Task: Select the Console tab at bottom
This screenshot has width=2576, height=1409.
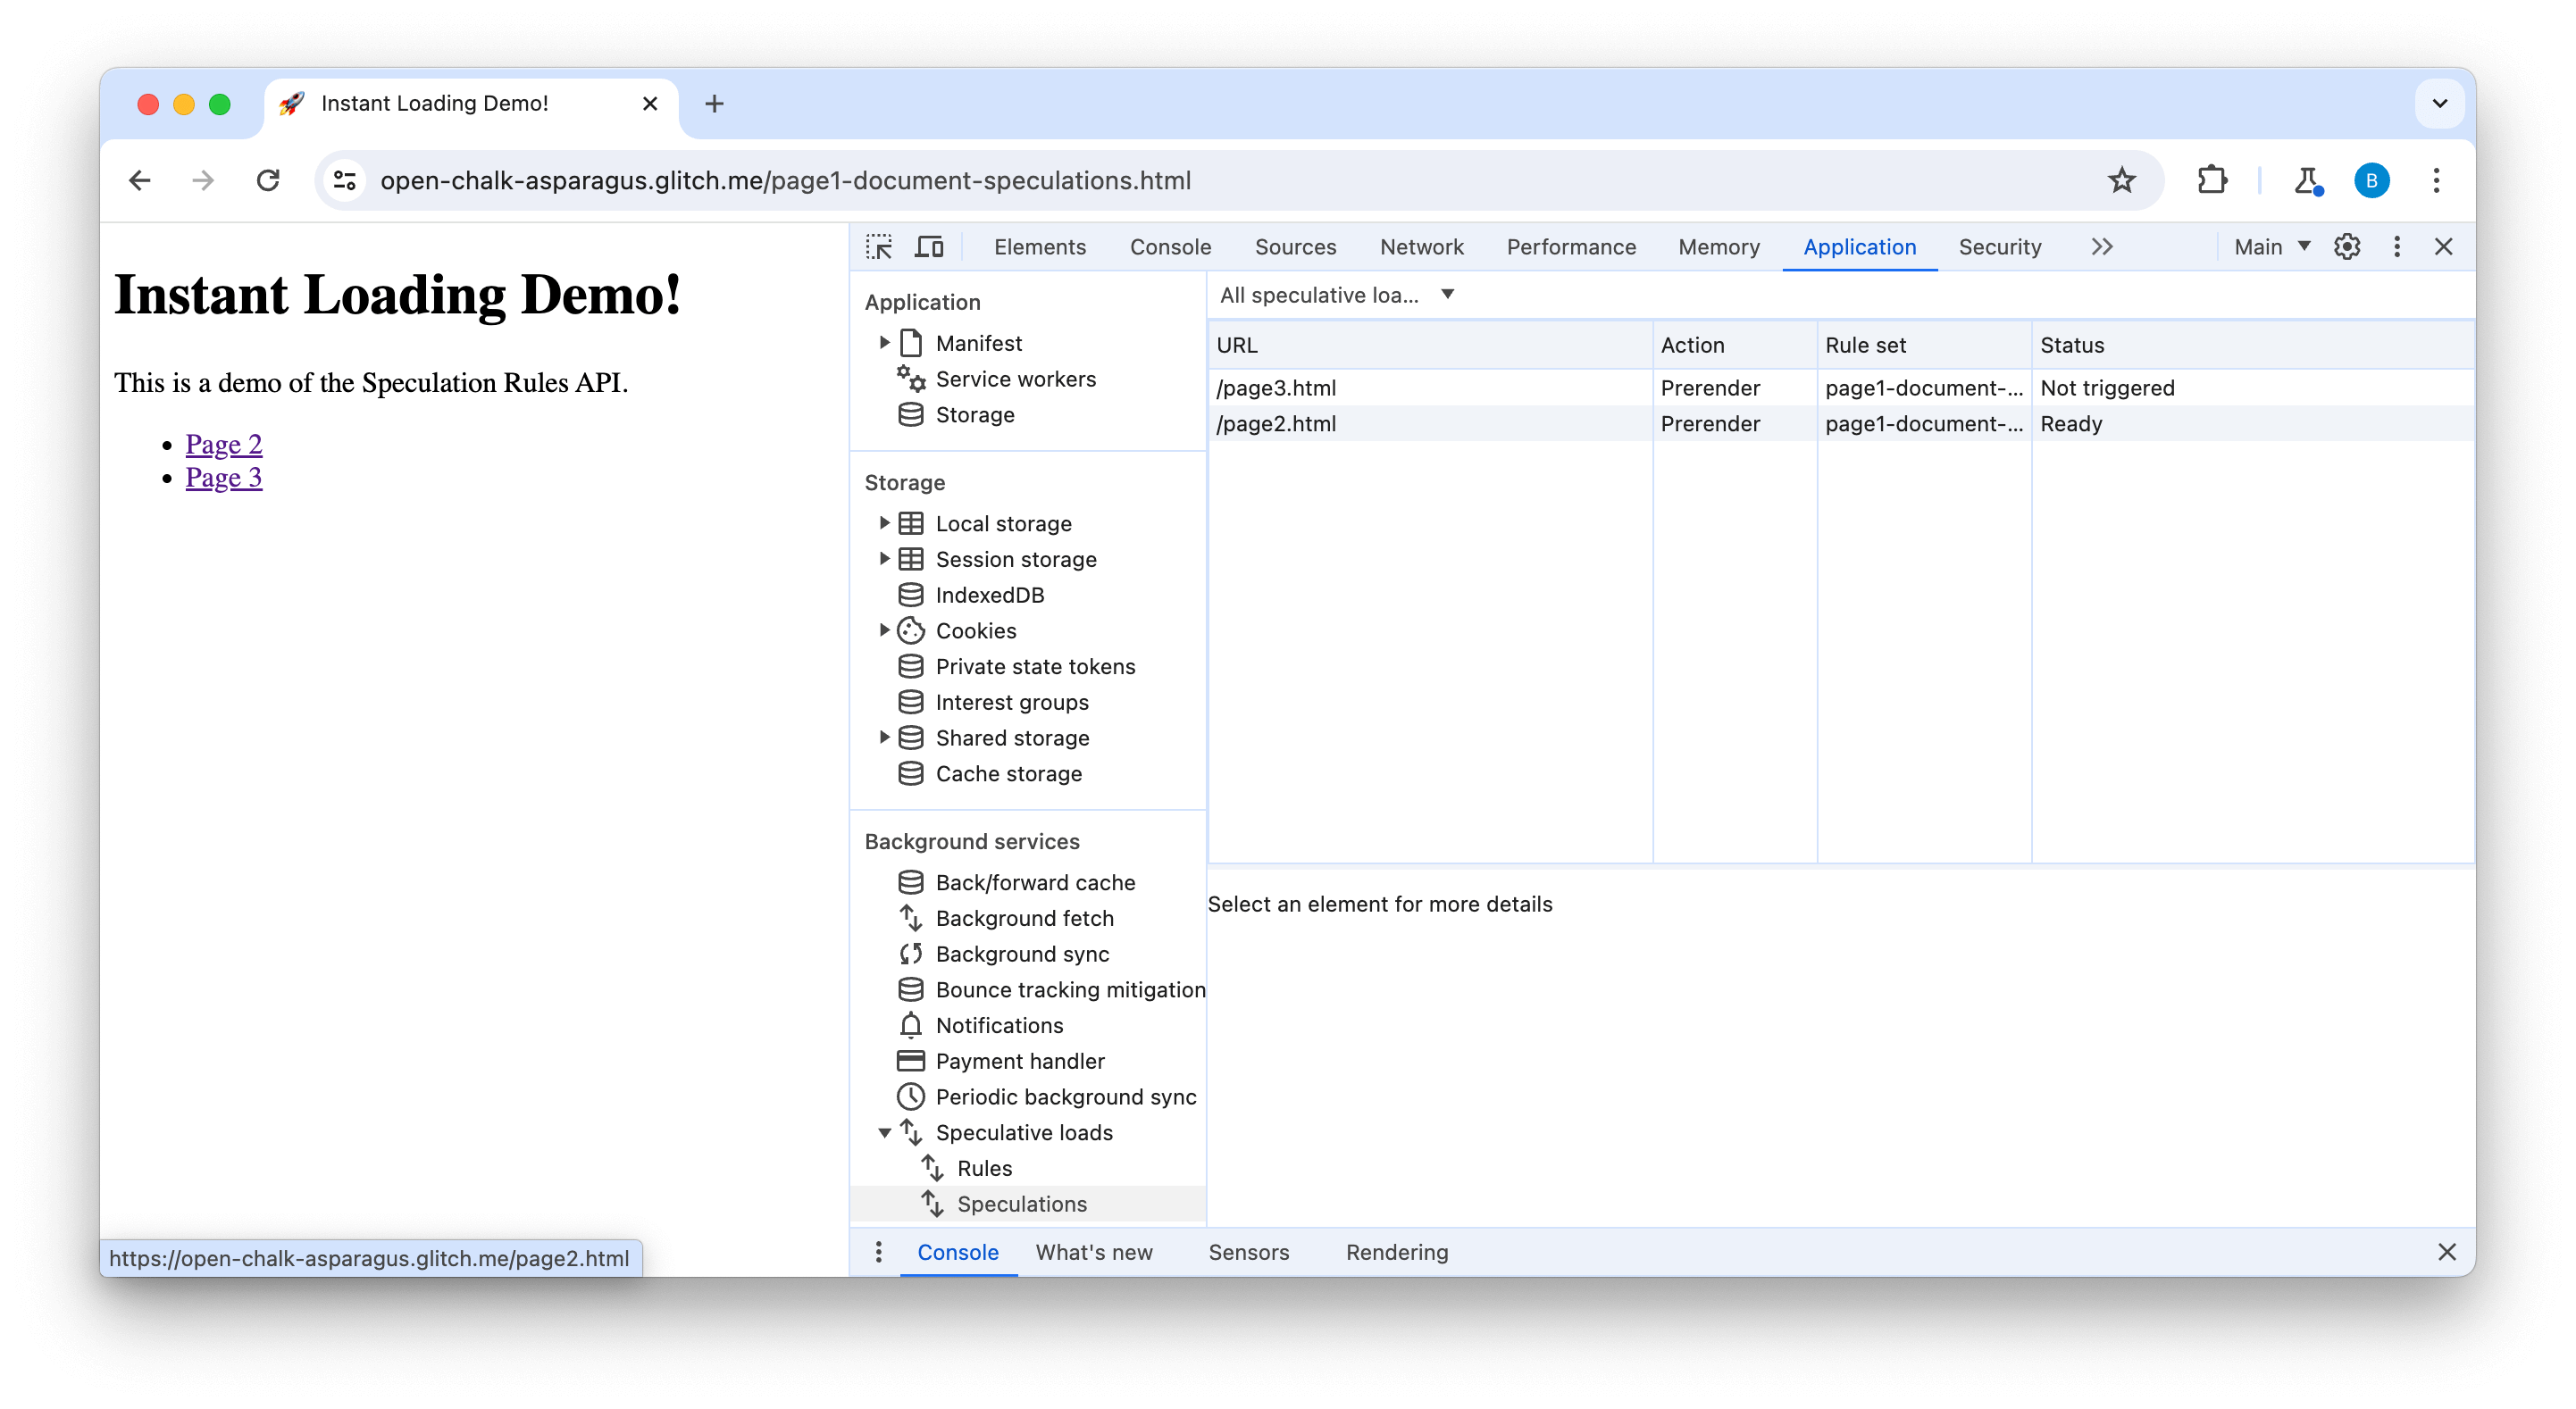Action: pyautogui.click(x=958, y=1251)
